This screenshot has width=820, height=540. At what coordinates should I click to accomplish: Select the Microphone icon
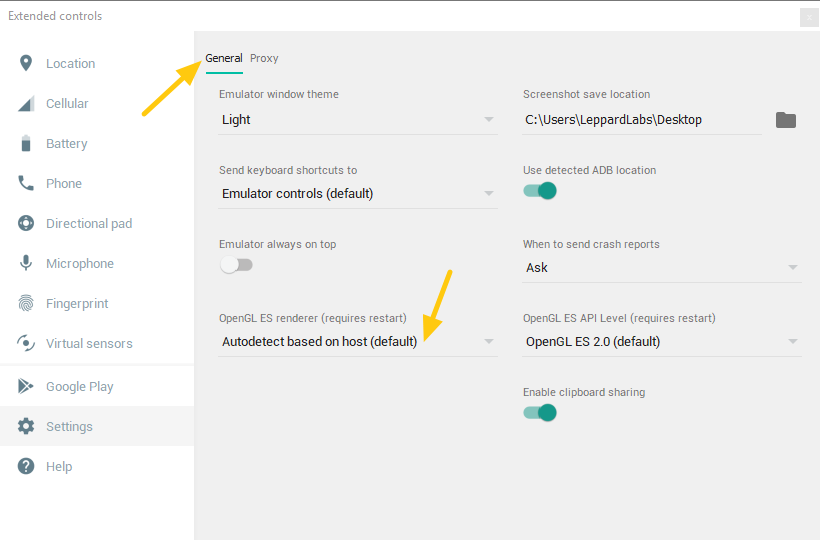26,263
